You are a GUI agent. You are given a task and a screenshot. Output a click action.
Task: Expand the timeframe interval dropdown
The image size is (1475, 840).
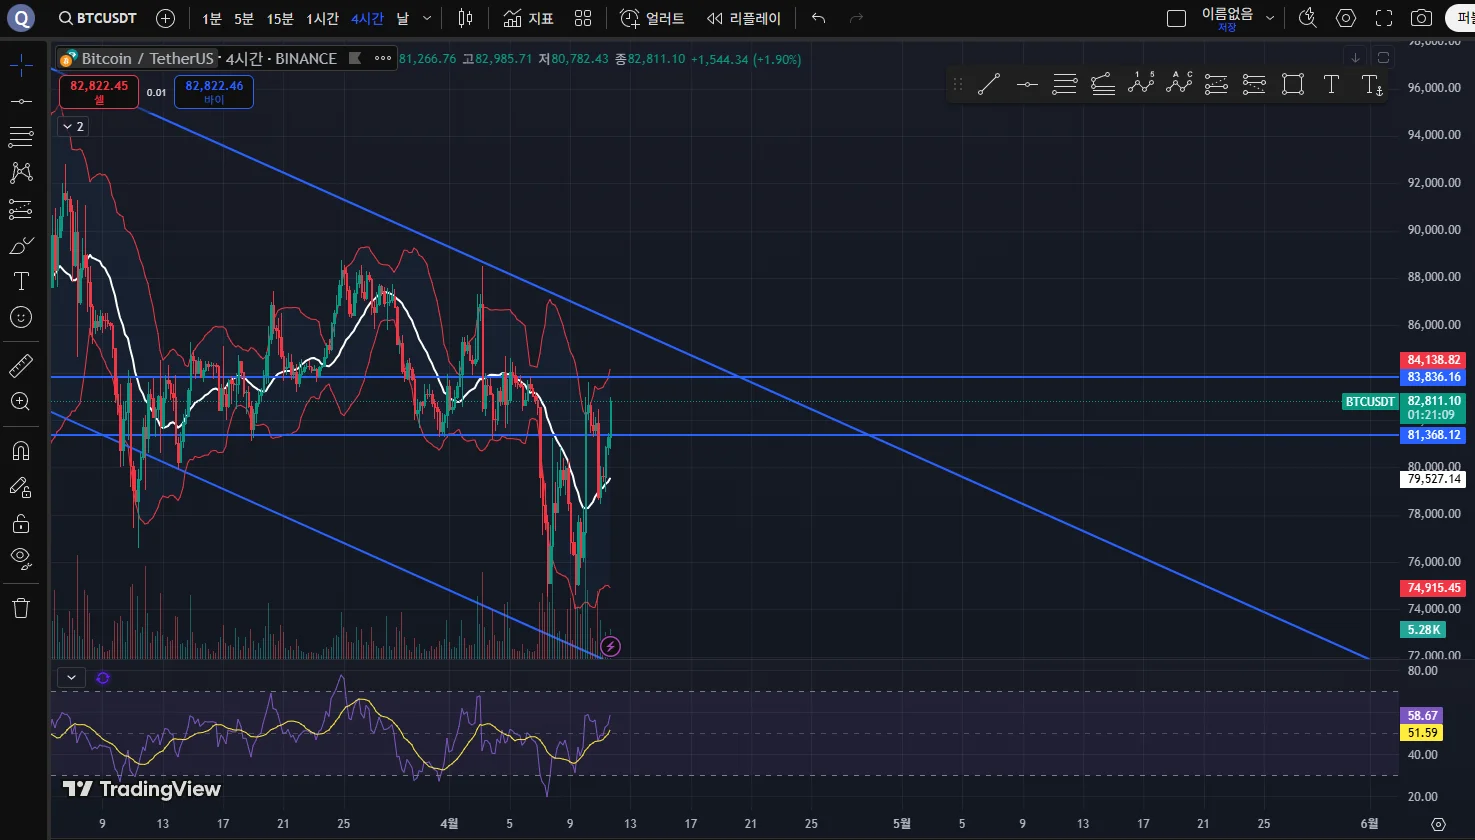[427, 18]
